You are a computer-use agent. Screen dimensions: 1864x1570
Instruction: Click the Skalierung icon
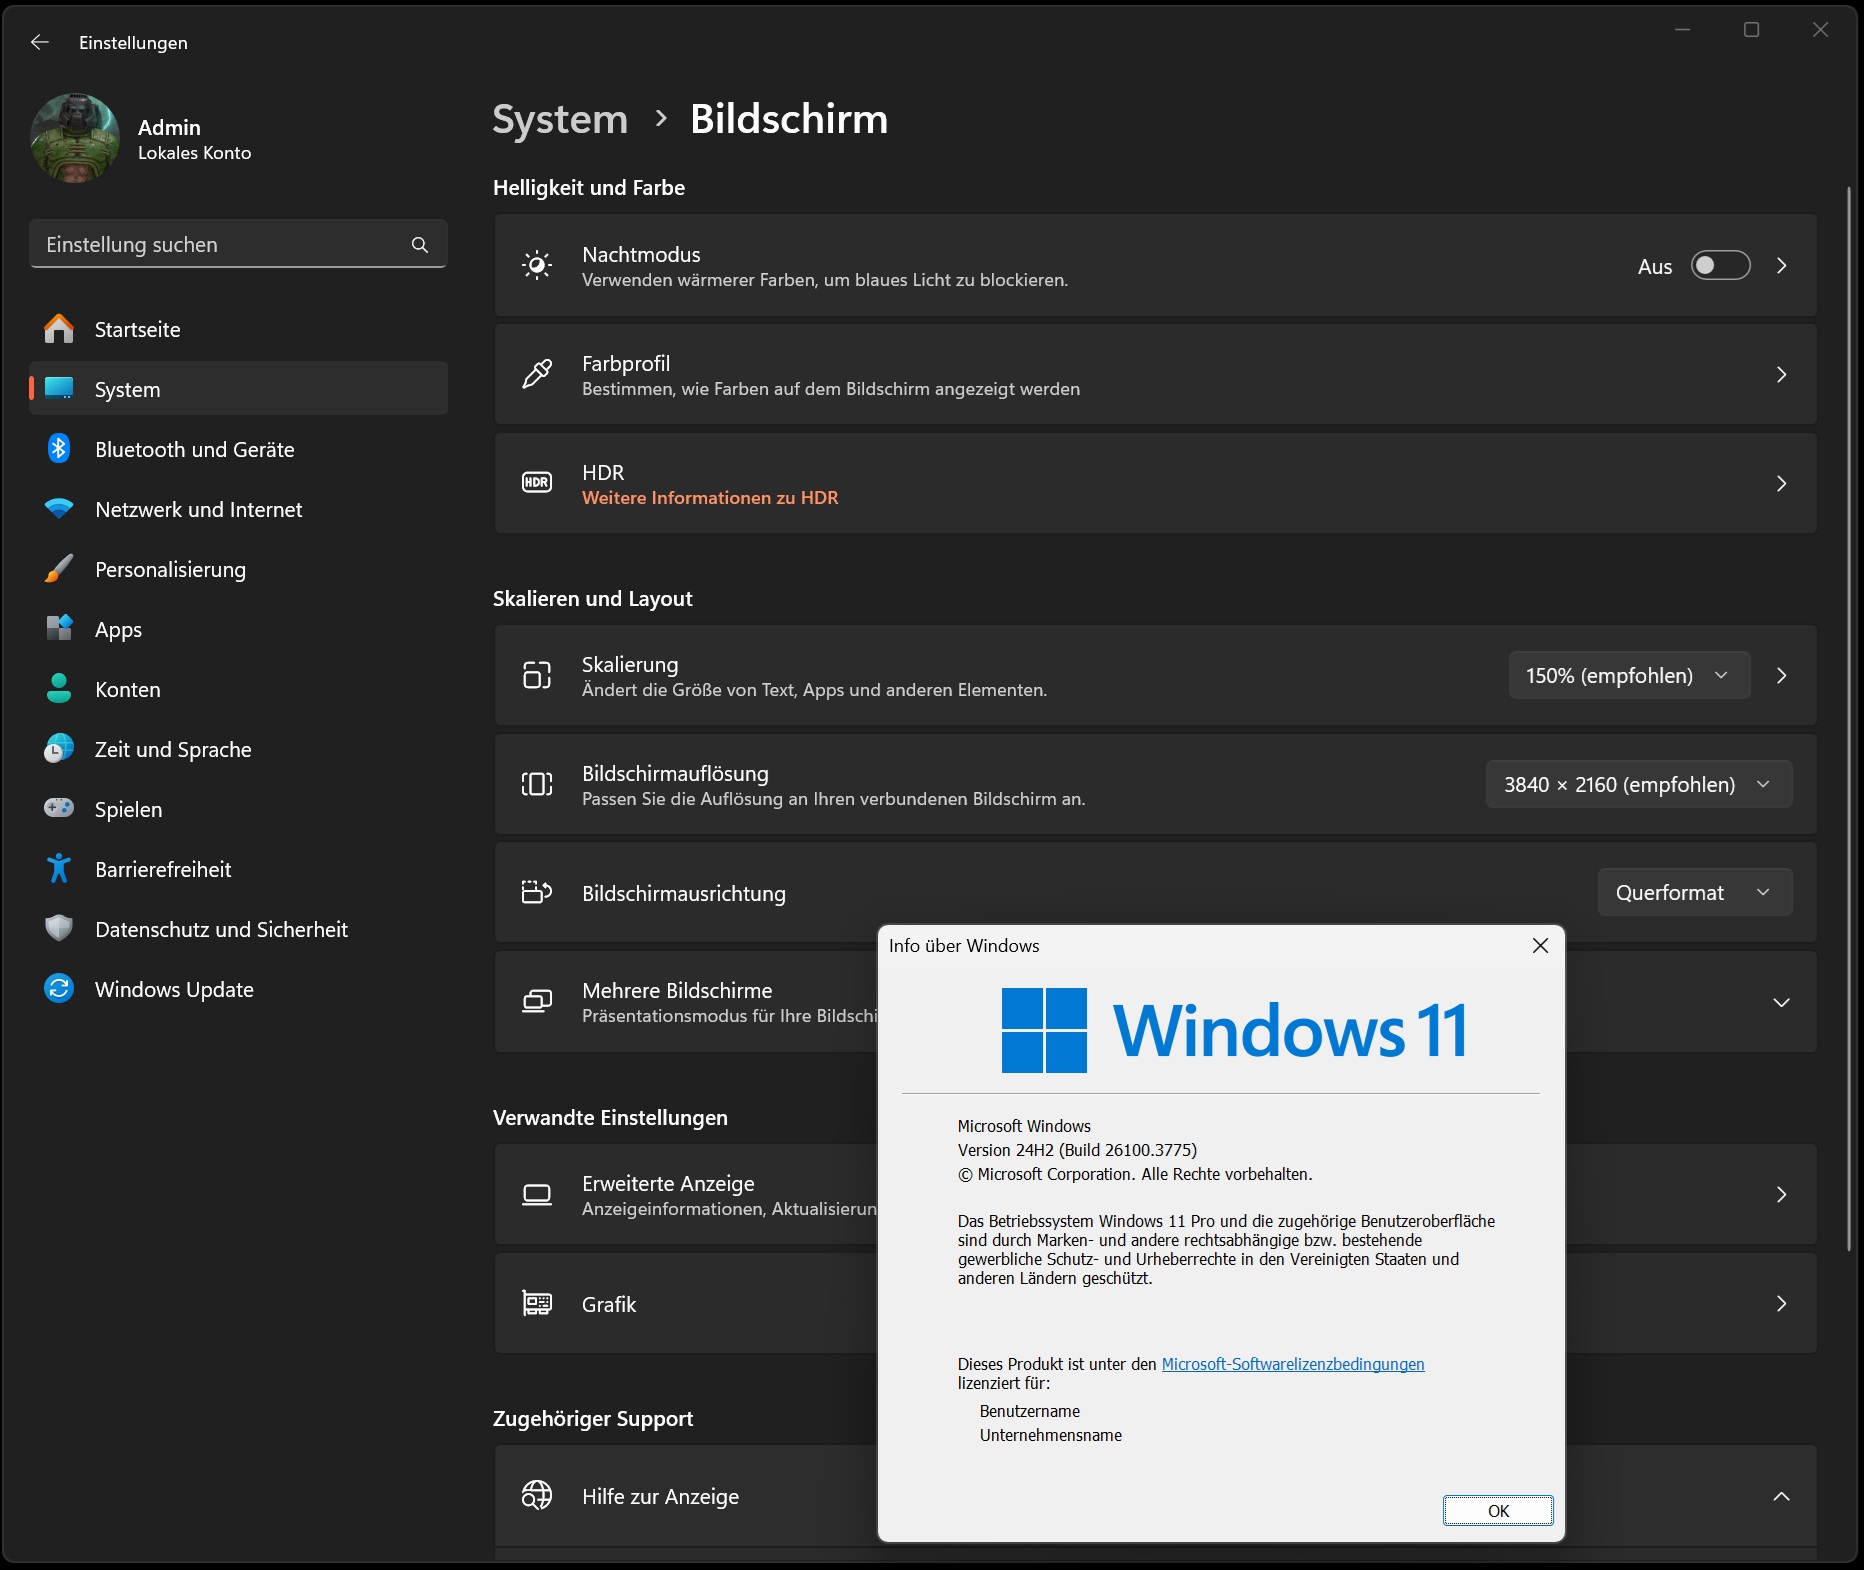coord(537,675)
